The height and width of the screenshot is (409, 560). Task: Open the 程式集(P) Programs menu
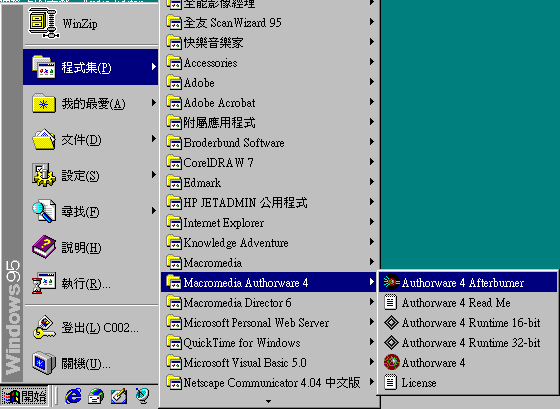coord(91,67)
